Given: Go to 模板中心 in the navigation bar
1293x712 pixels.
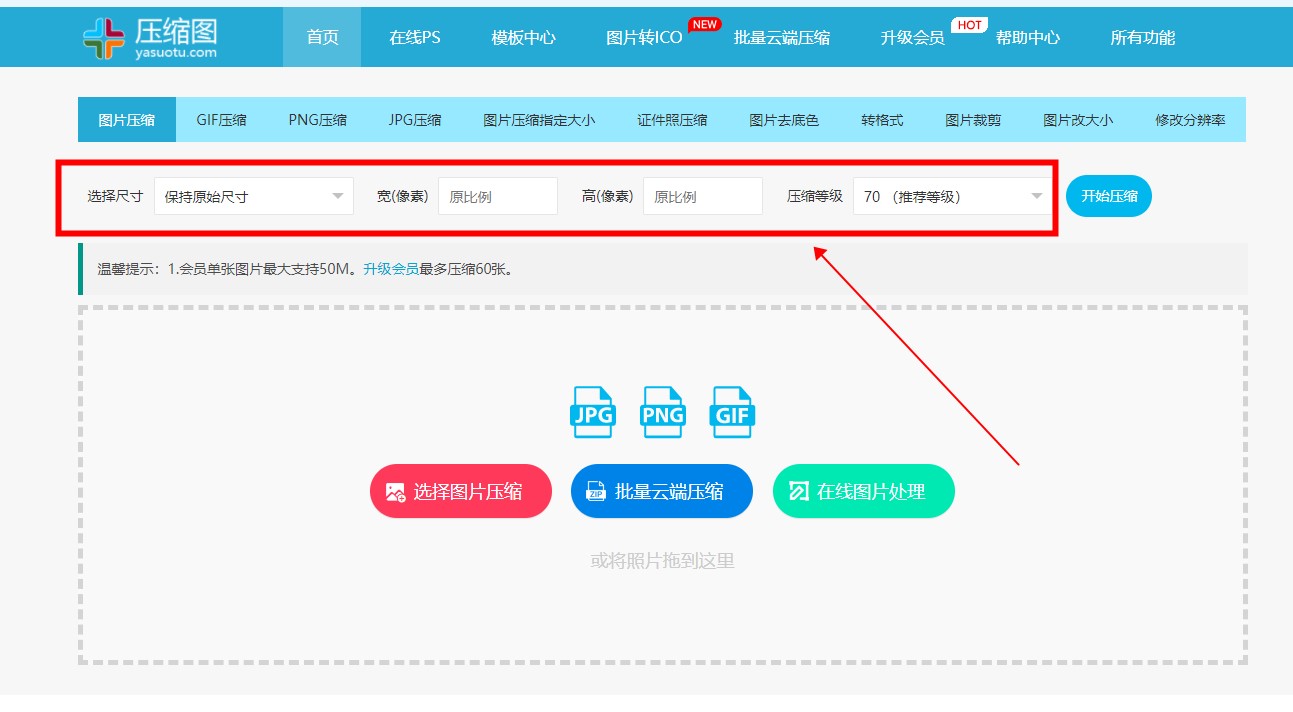Looking at the screenshot, I should (x=523, y=38).
